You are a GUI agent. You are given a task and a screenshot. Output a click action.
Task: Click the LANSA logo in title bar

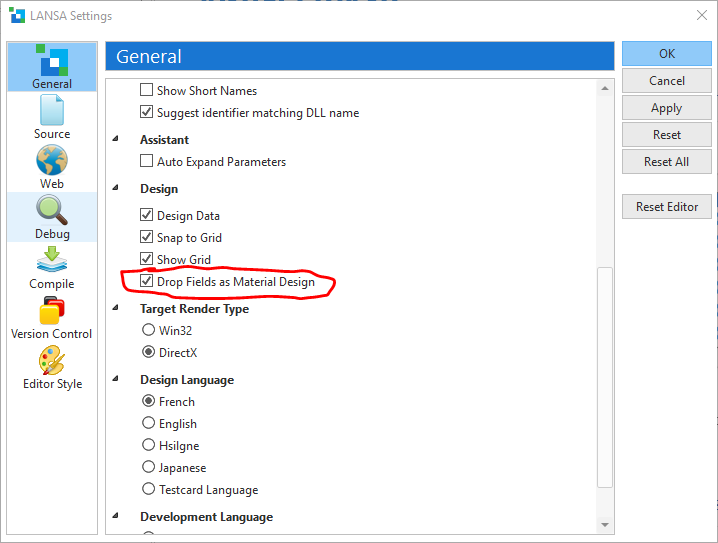[x=15, y=16]
